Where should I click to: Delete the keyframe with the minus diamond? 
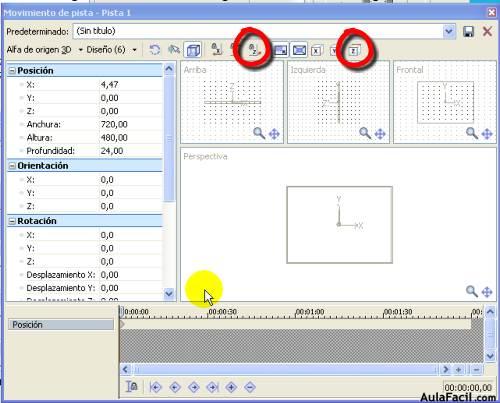250,387
